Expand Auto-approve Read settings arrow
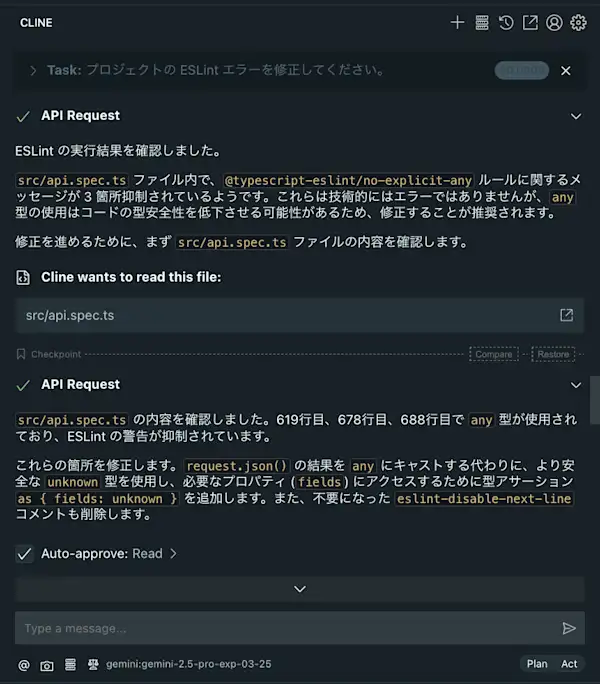Screen dimensions: 600x684 (173, 554)
